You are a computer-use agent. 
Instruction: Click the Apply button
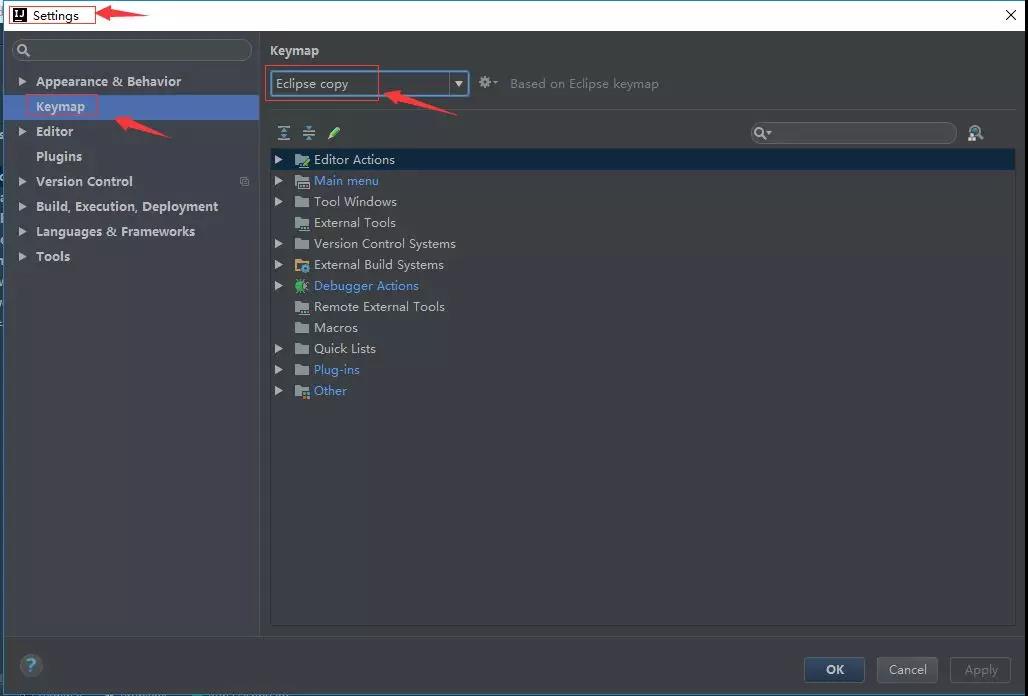pos(979,670)
